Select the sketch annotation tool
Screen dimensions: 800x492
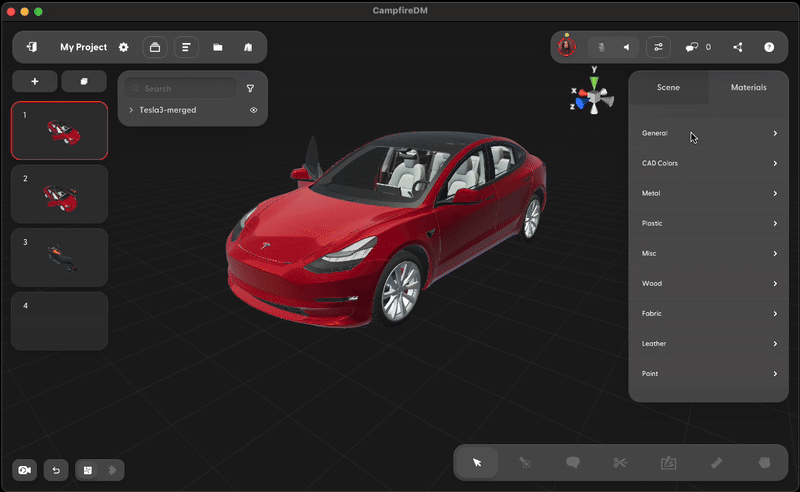click(x=668, y=462)
